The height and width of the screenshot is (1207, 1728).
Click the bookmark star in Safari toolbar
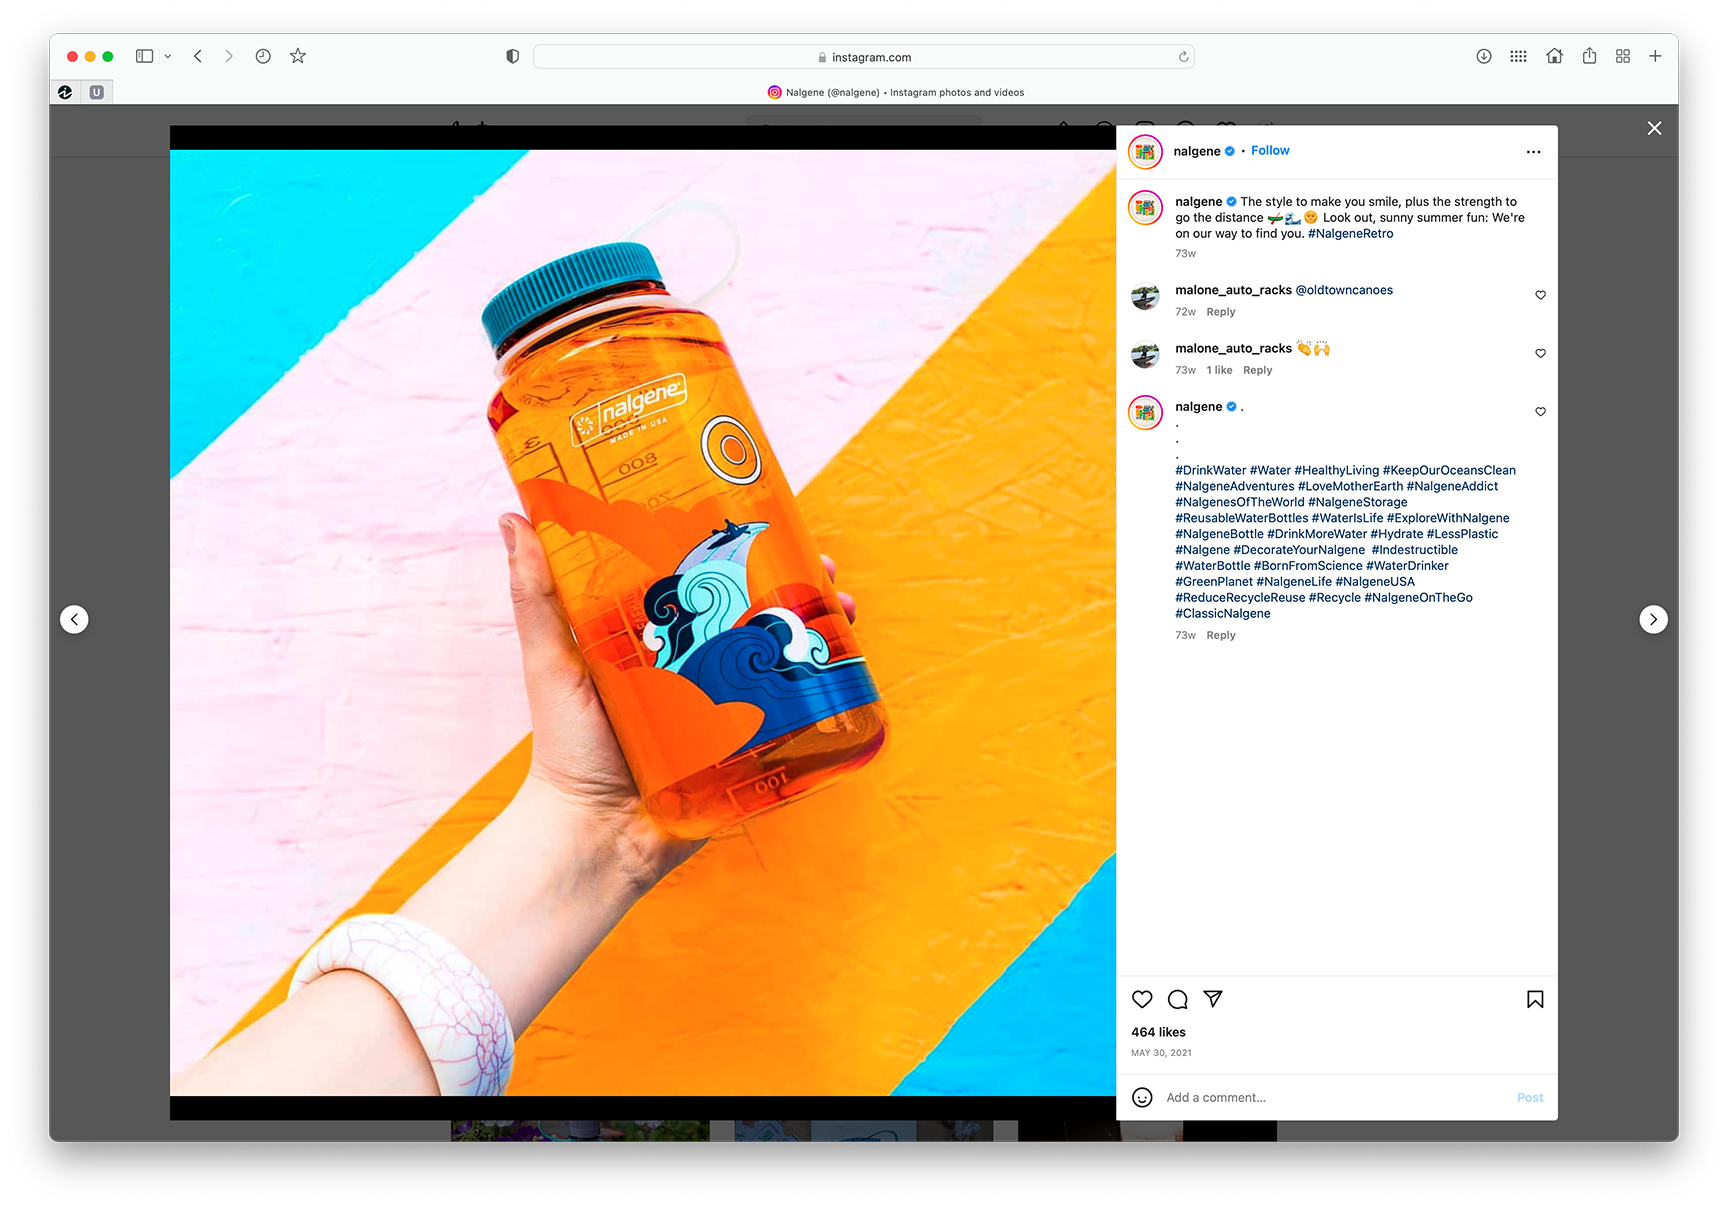point(298,57)
